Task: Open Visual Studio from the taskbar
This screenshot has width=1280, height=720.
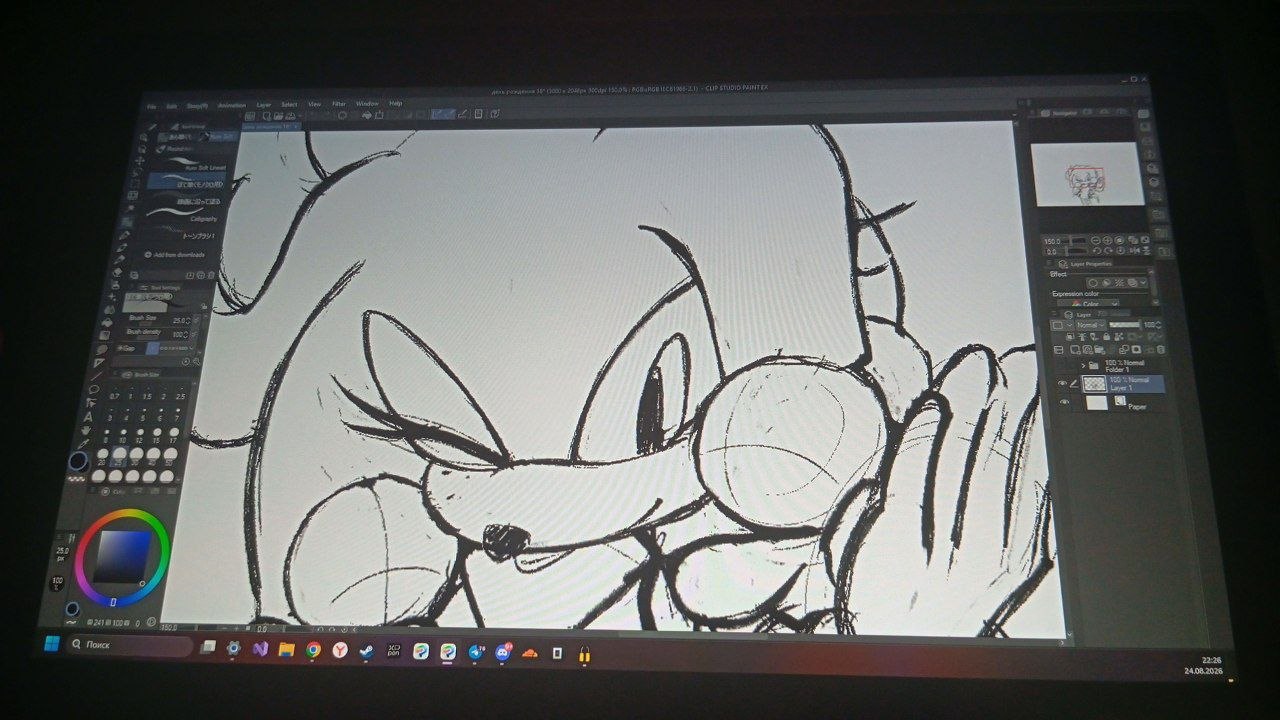Action: tap(259, 648)
